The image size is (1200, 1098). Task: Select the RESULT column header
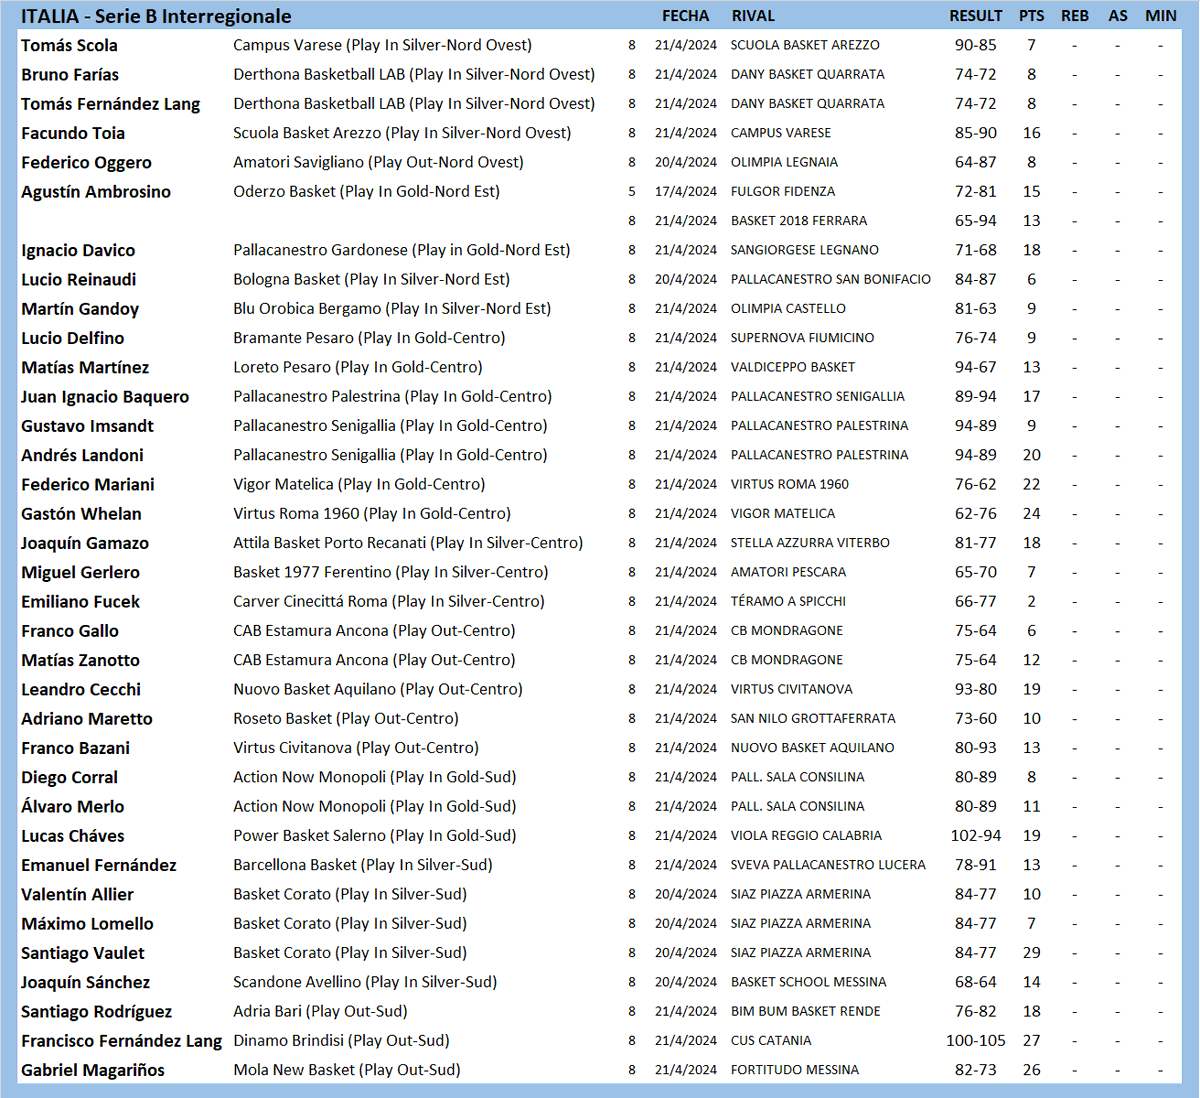(x=975, y=16)
